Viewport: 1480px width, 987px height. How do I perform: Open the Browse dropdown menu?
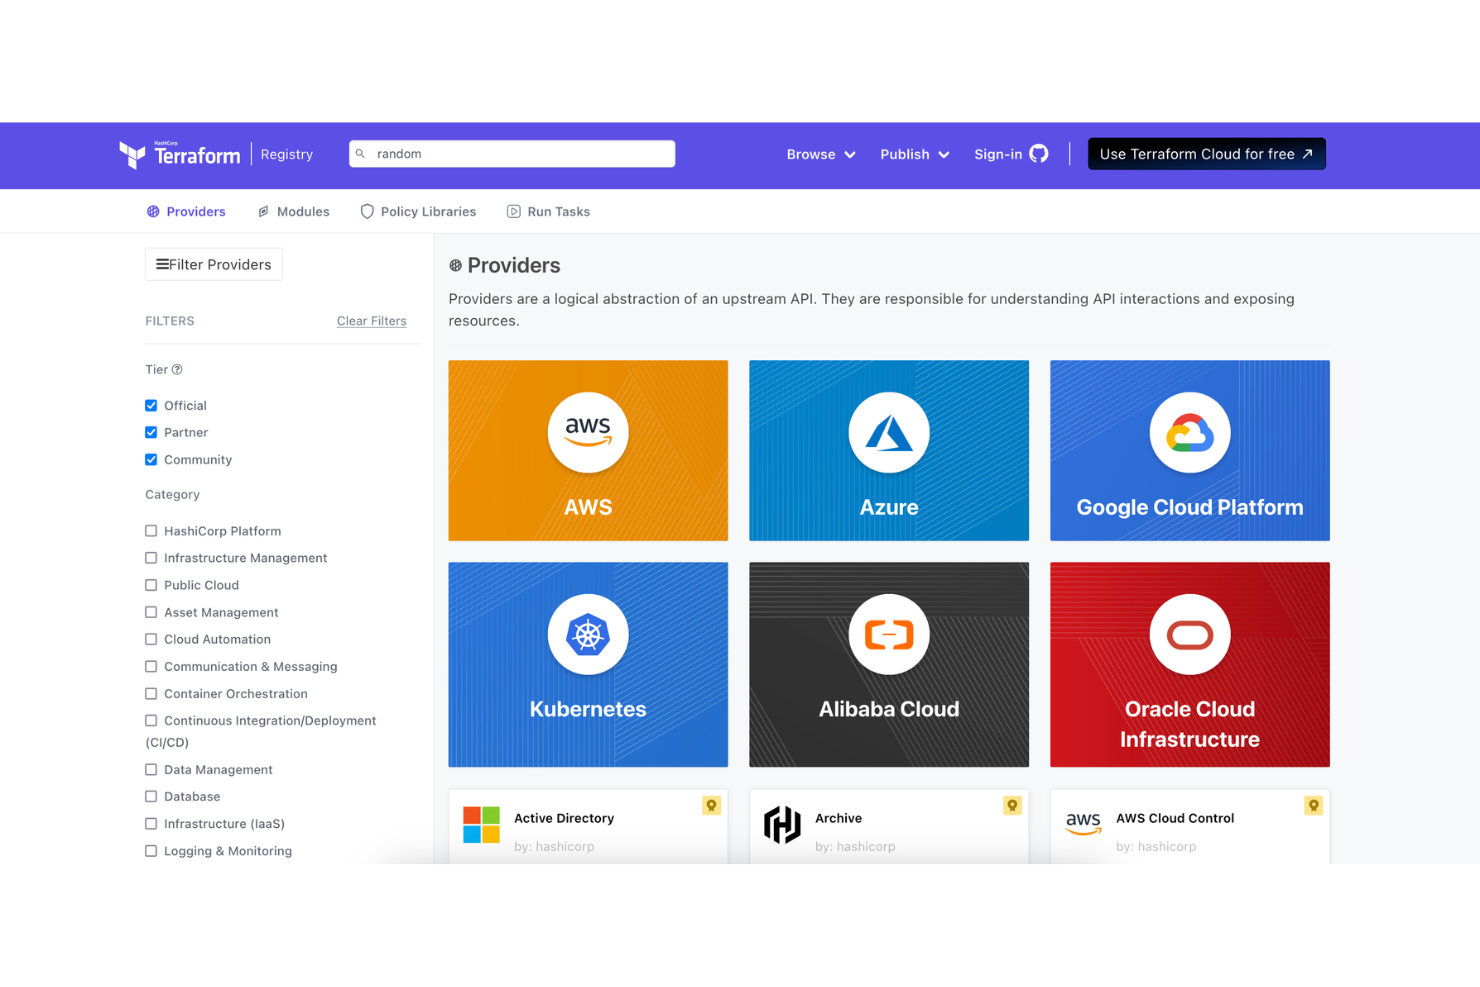pyautogui.click(x=821, y=154)
